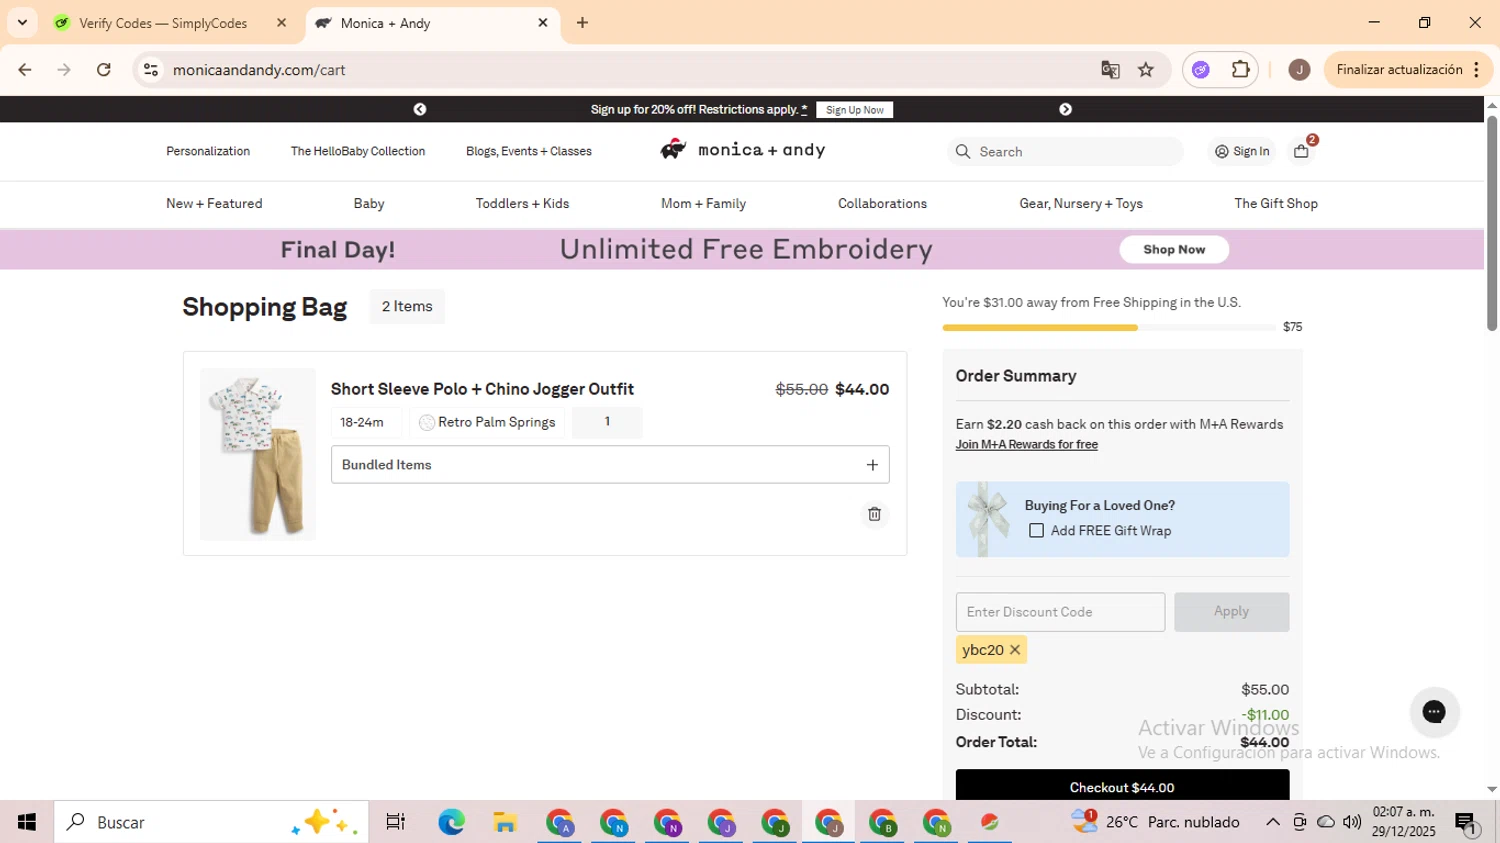Open the browser extensions puzzle icon
The image size is (1500, 843).
[x=1240, y=70]
